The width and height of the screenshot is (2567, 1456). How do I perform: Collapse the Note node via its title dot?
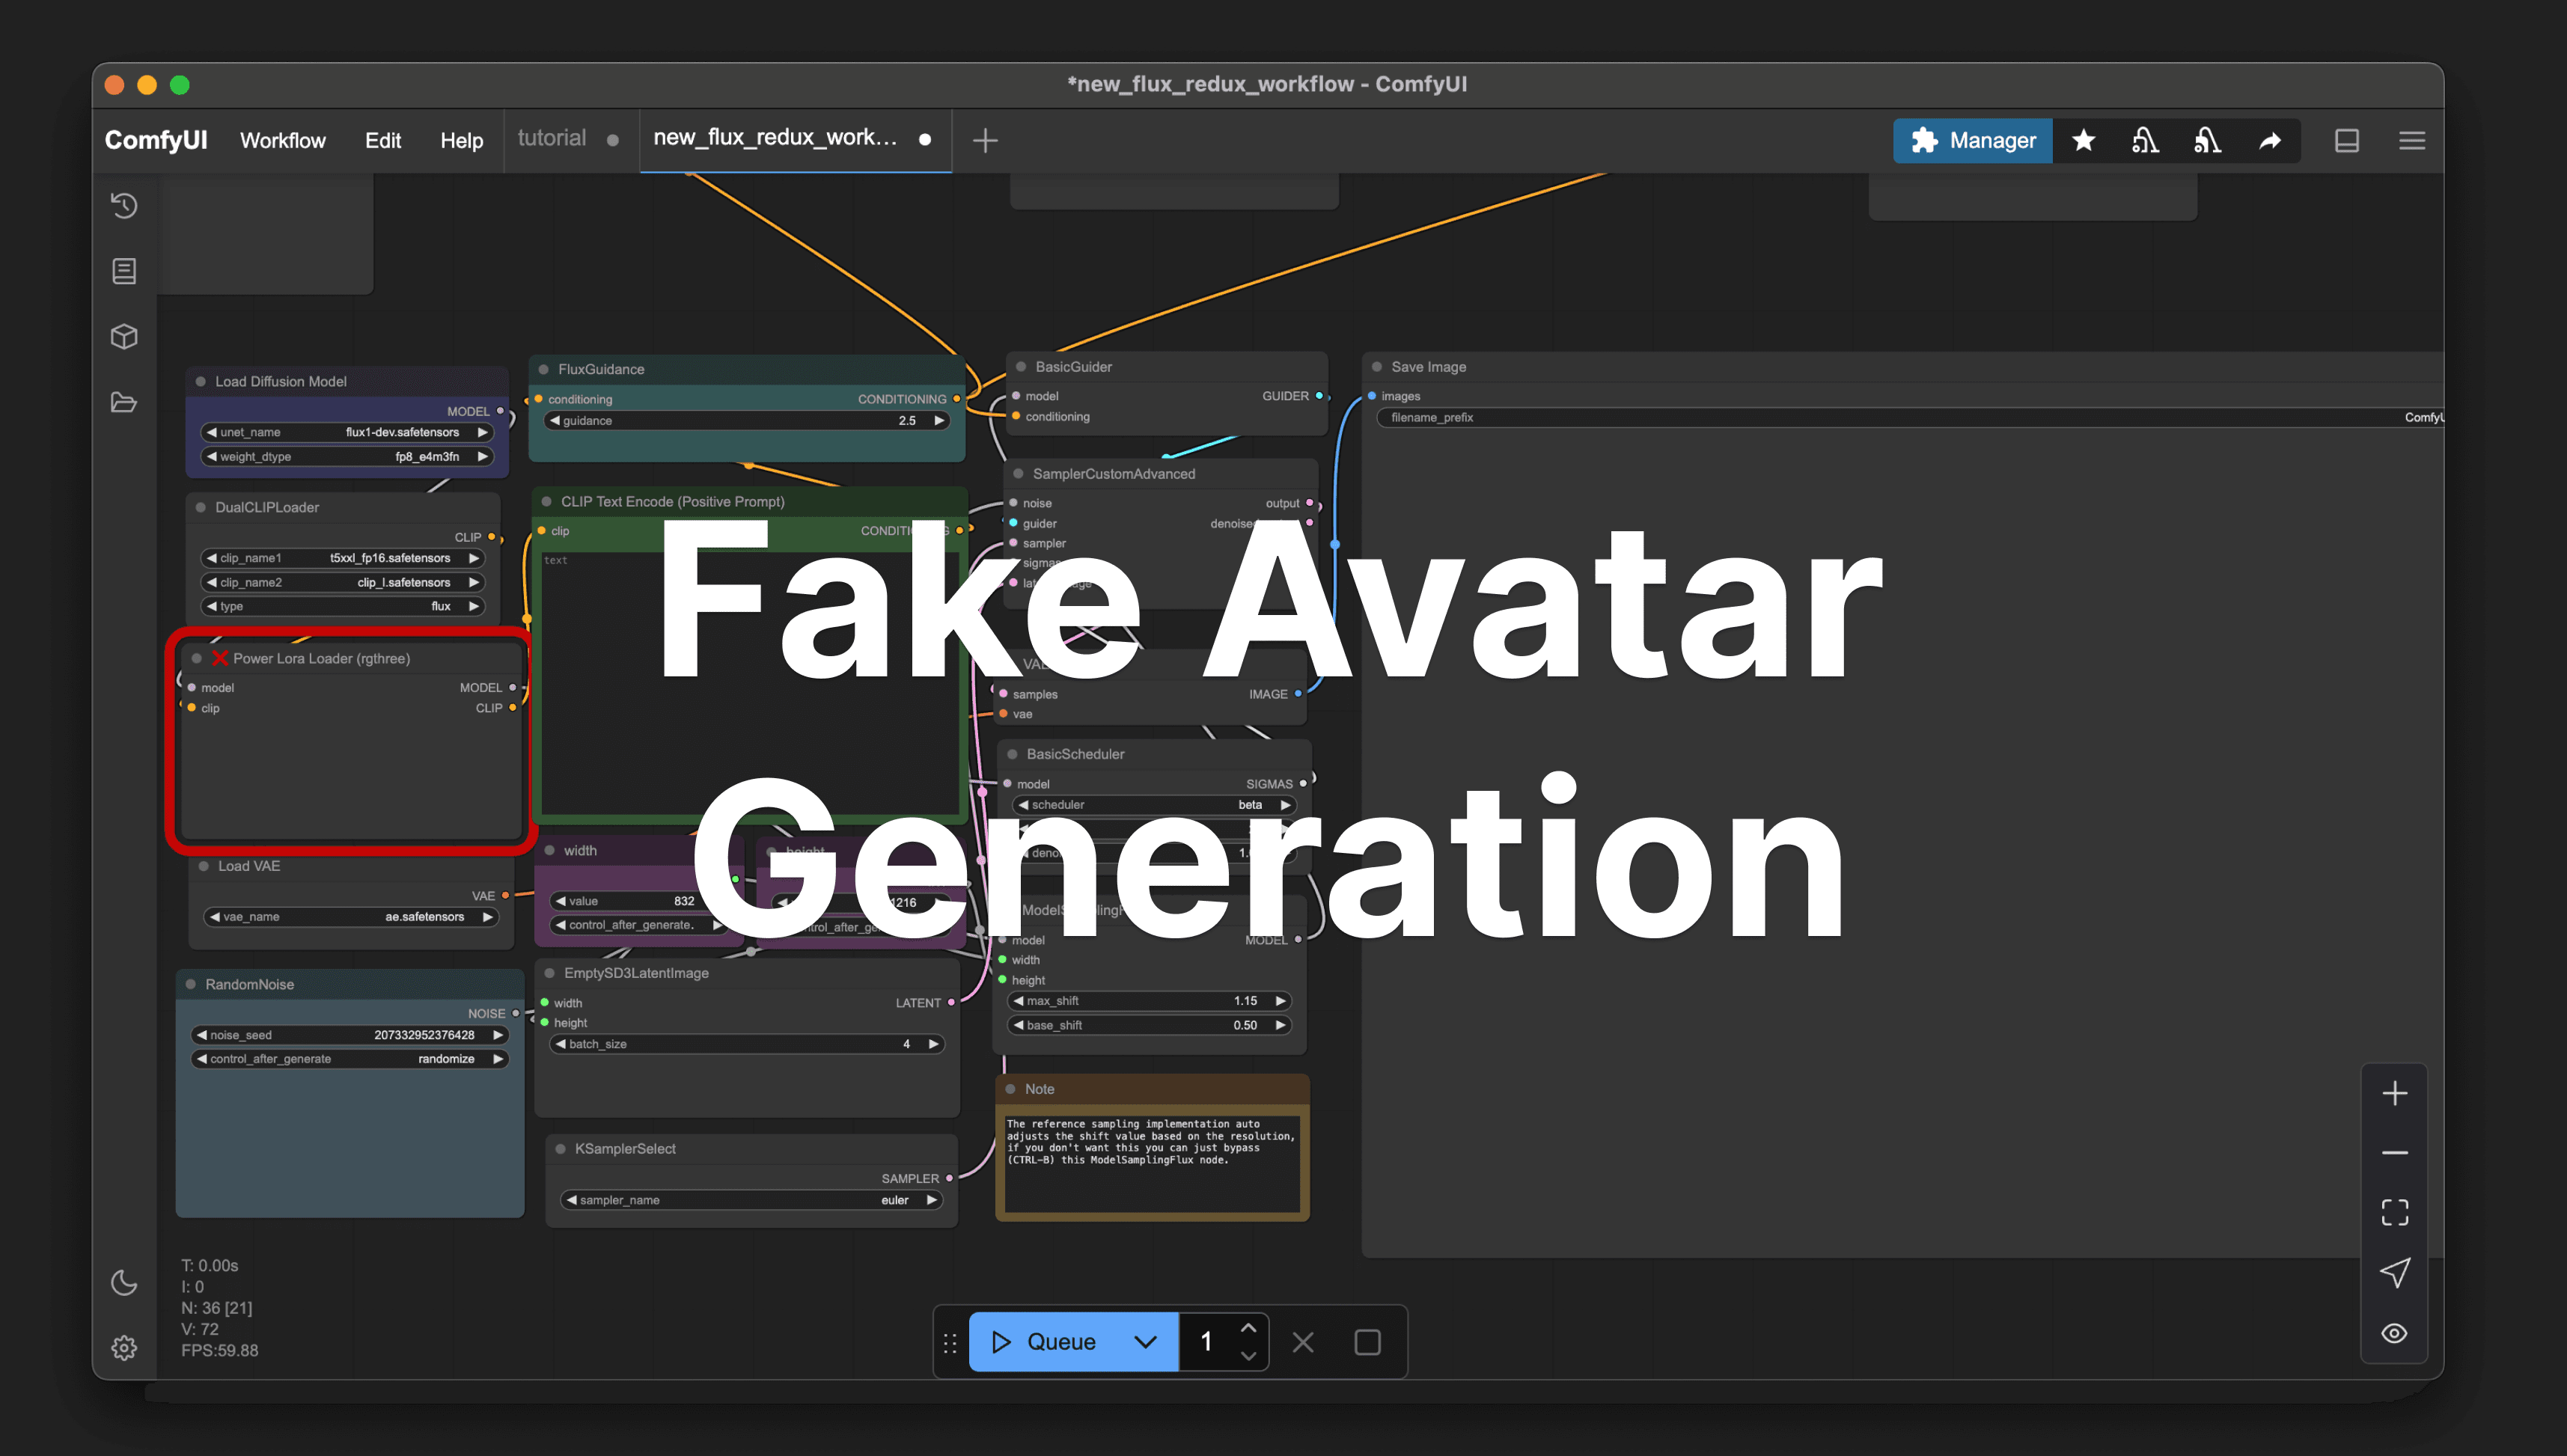click(1011, 1089)
